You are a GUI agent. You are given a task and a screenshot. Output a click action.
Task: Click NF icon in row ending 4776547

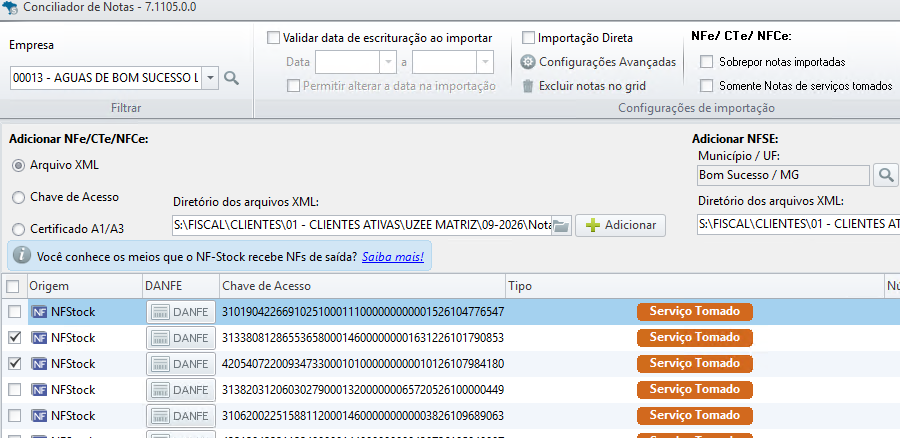point(39,312)
